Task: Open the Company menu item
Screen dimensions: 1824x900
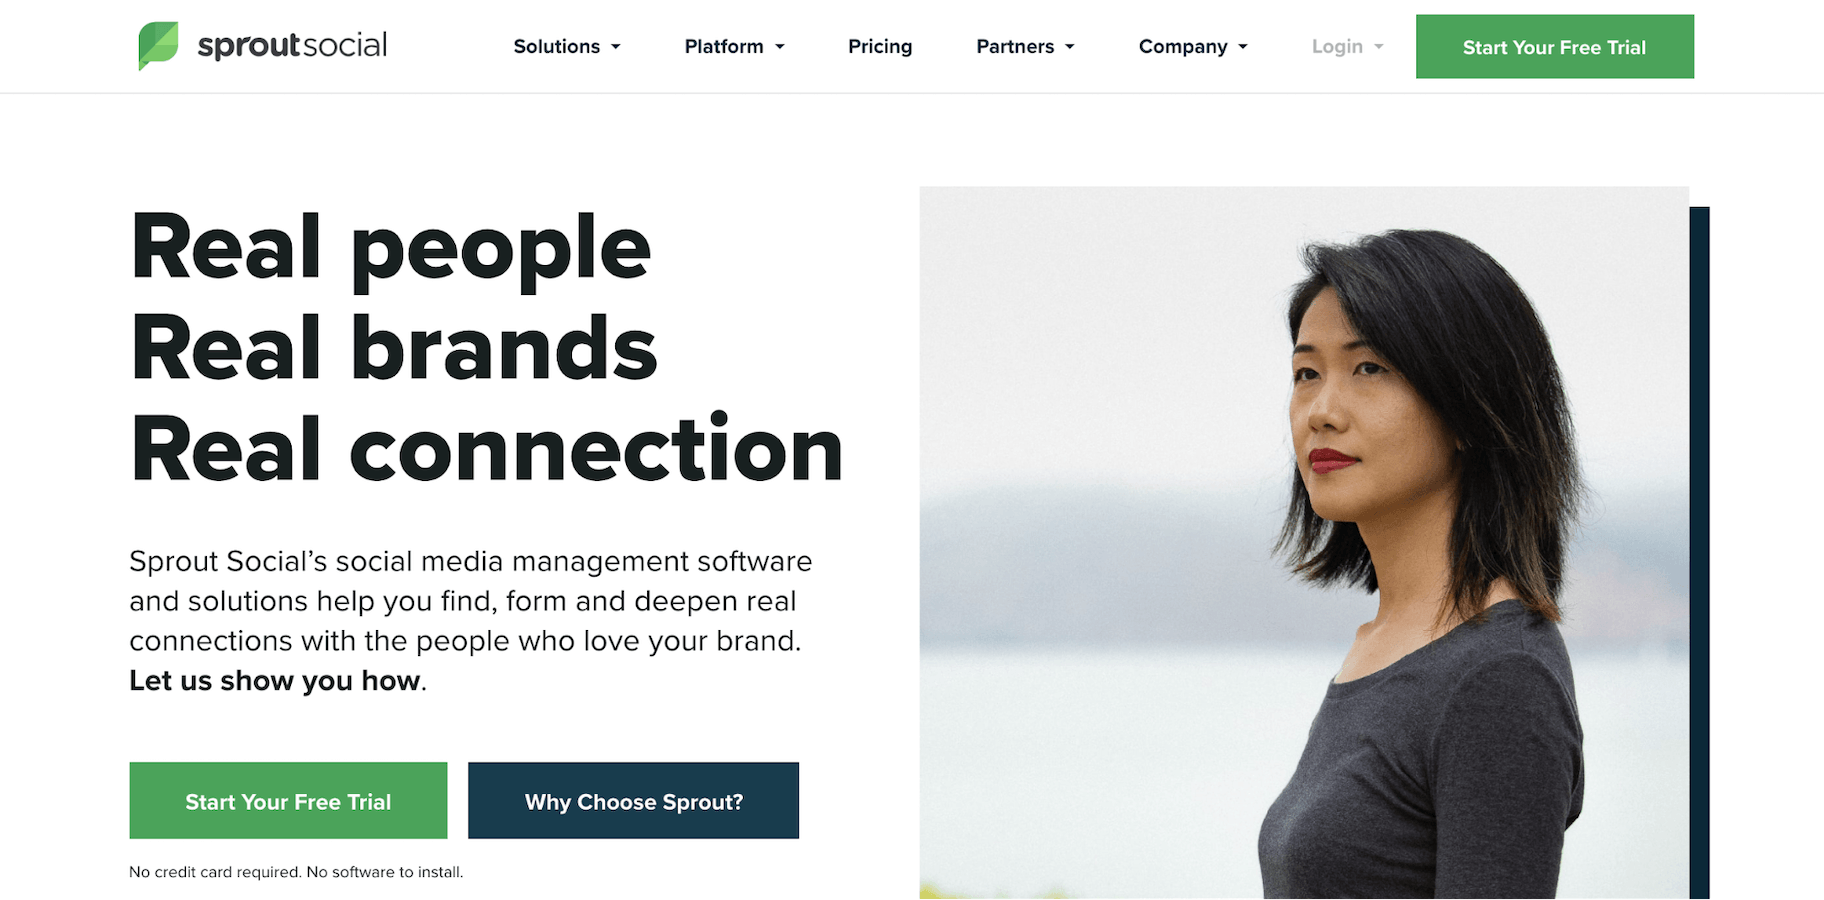Action: (x=1183, y=47)
